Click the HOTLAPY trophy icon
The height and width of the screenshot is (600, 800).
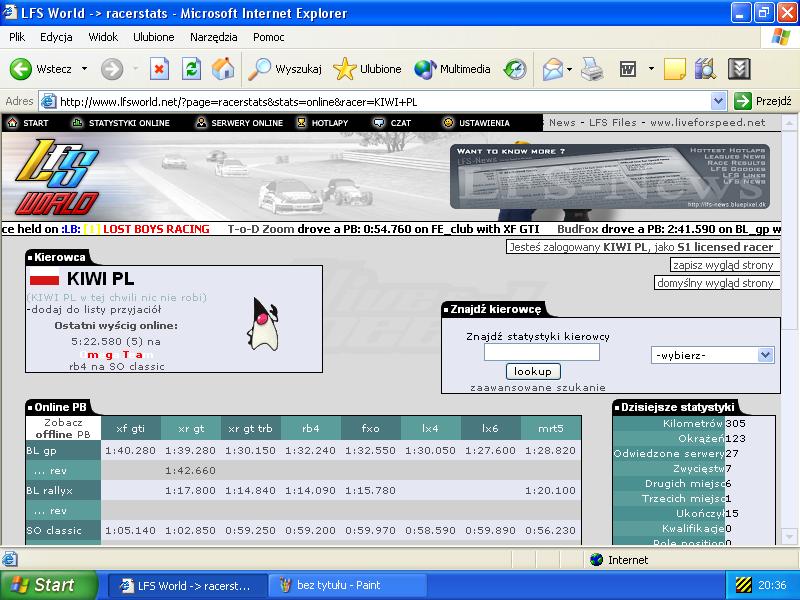(x=302, y=122)
